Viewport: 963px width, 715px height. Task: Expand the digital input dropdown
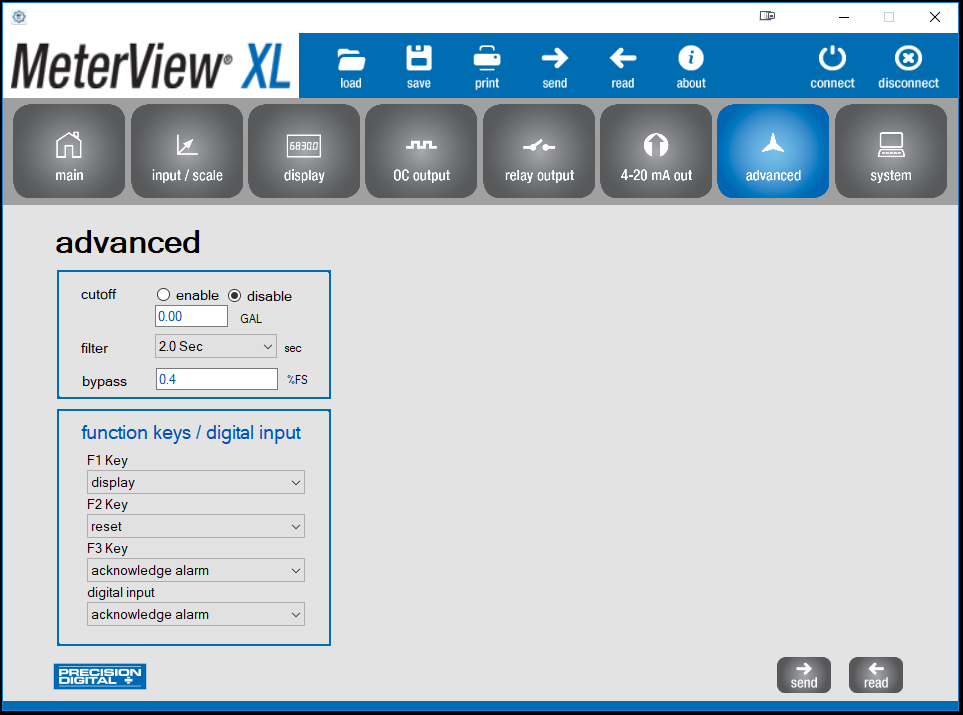(x=196, y=614)
